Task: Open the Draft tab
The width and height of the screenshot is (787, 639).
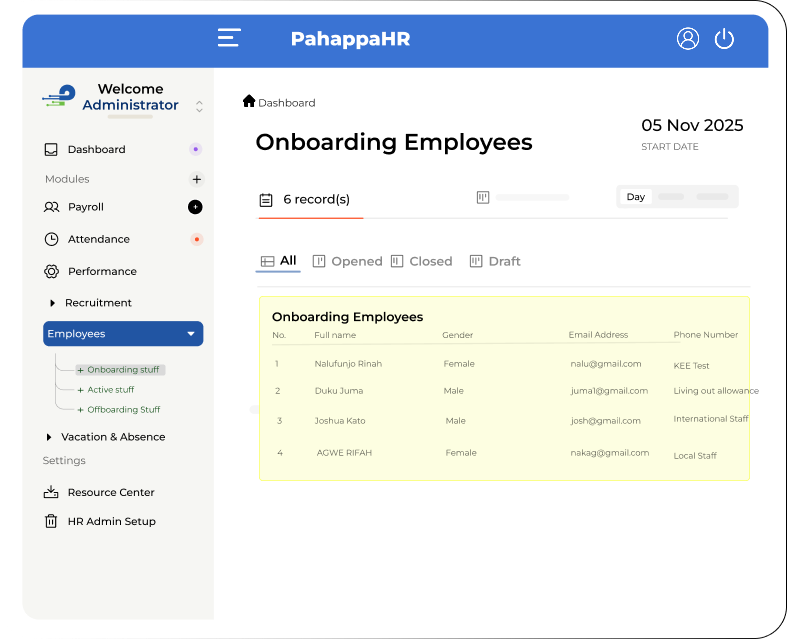Action: pyautogui.click(x=495, y=261)
